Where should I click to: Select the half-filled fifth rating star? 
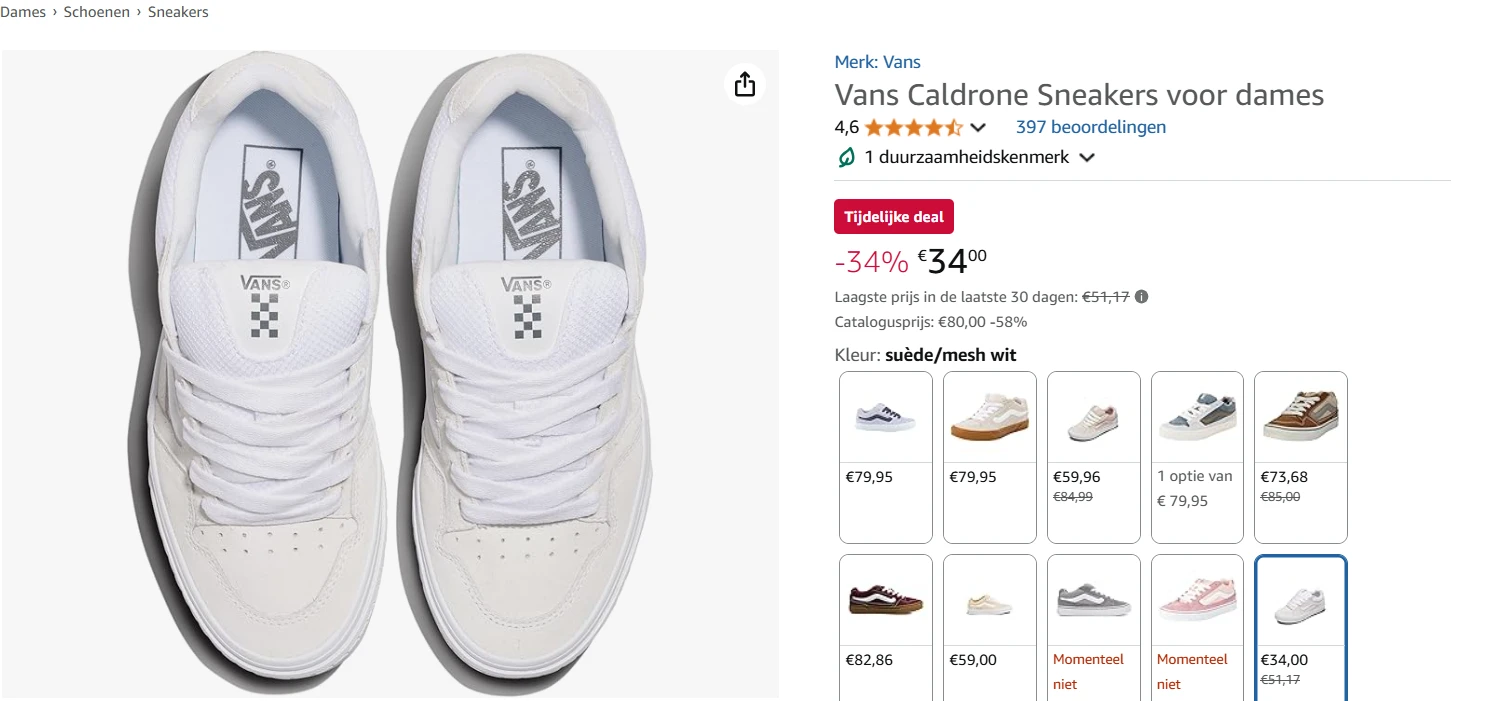pos(955,127)
